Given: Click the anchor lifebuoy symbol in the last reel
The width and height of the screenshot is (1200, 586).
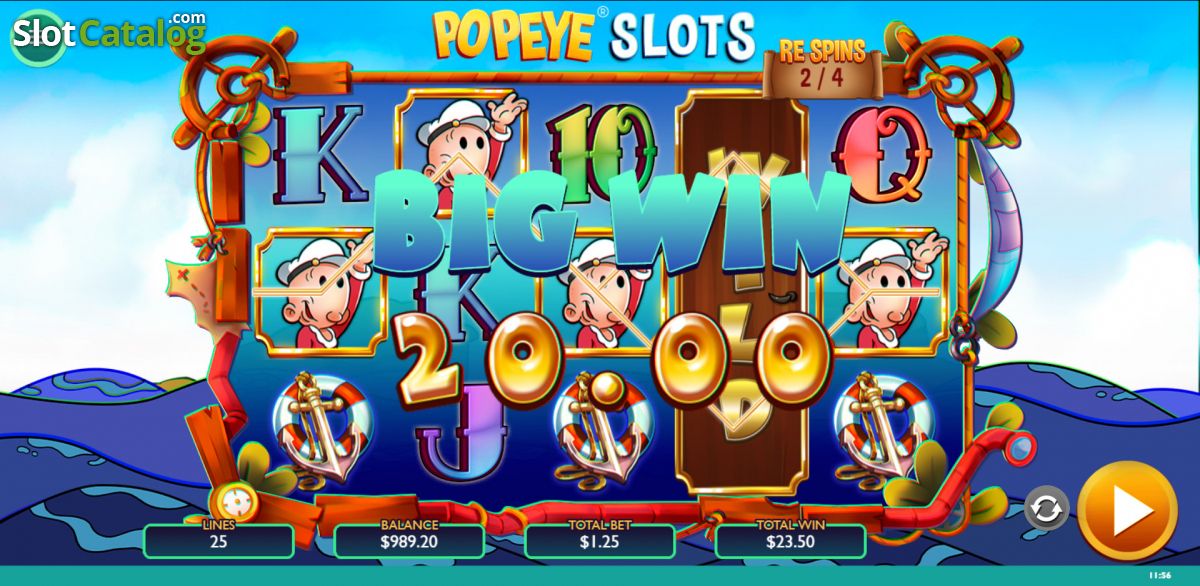Looking at the screenshot, I should pyautogui.click(x=880, y=427).
